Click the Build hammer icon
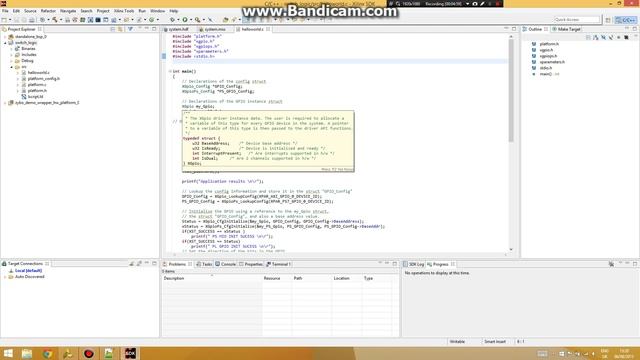 (55, 20)
